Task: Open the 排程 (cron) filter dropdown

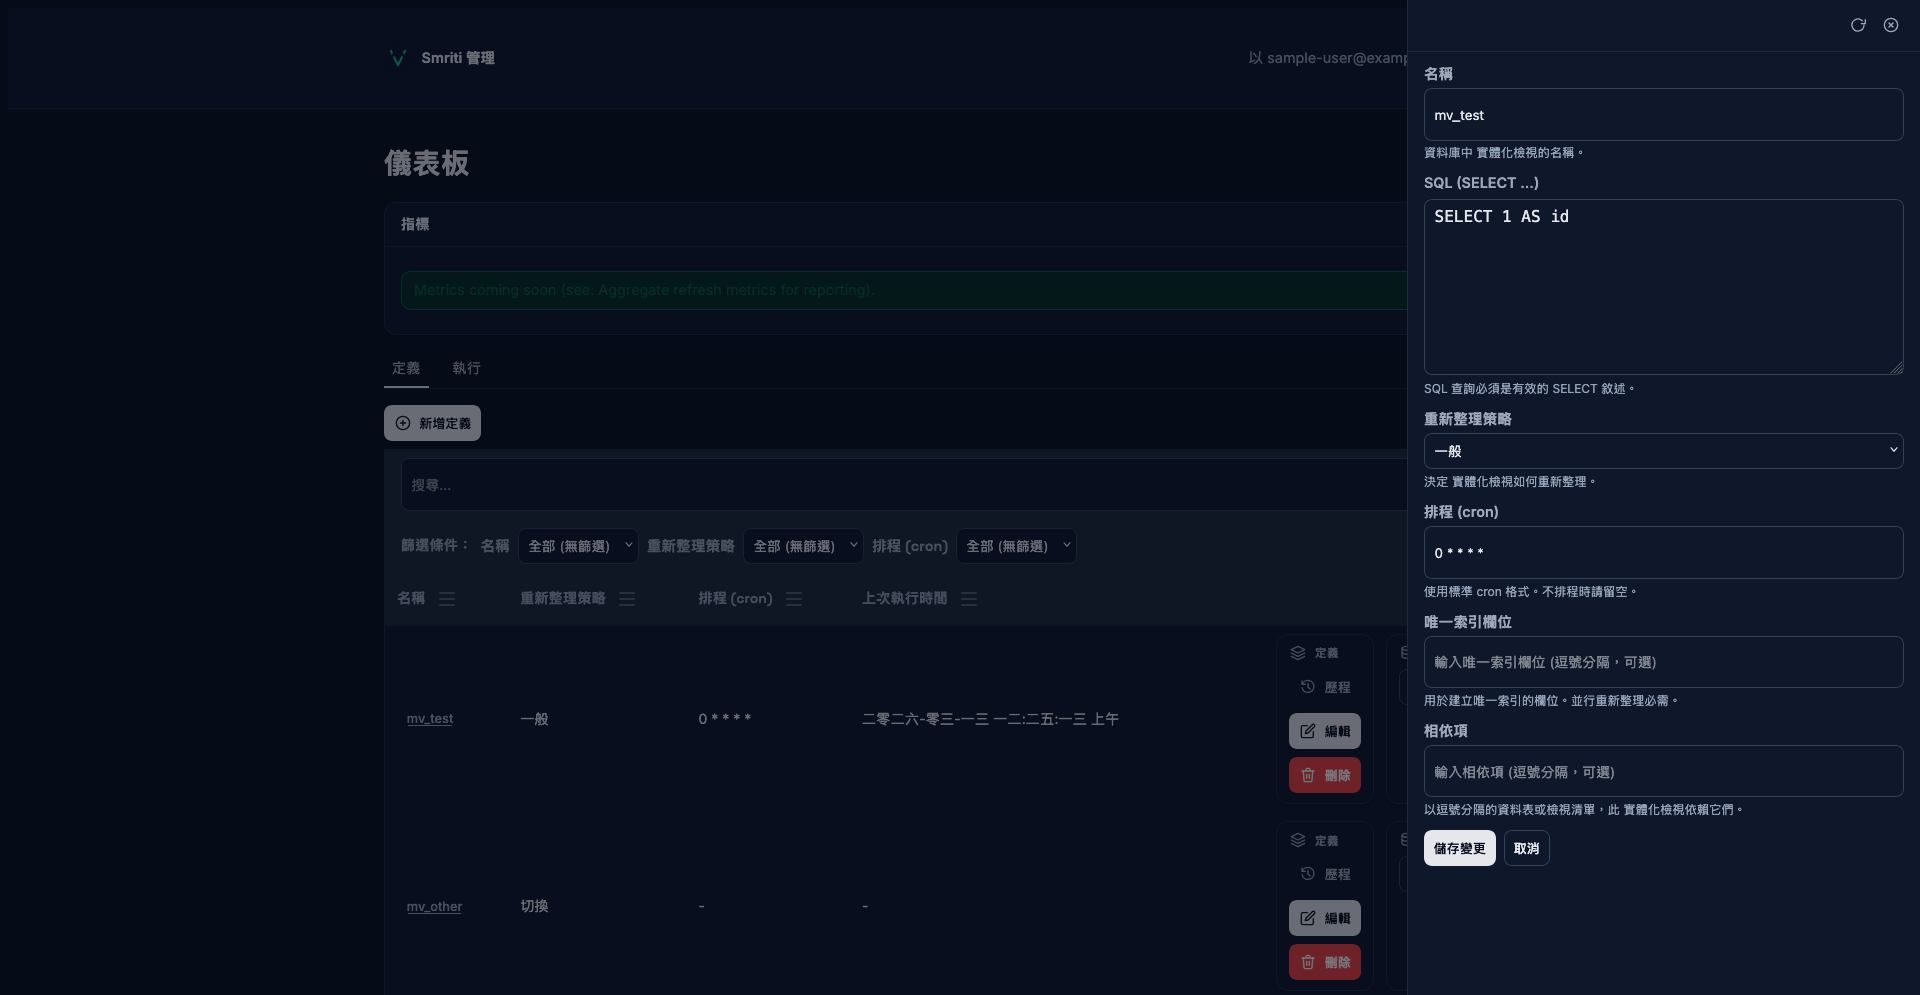Action: [x=1016, y=546]
